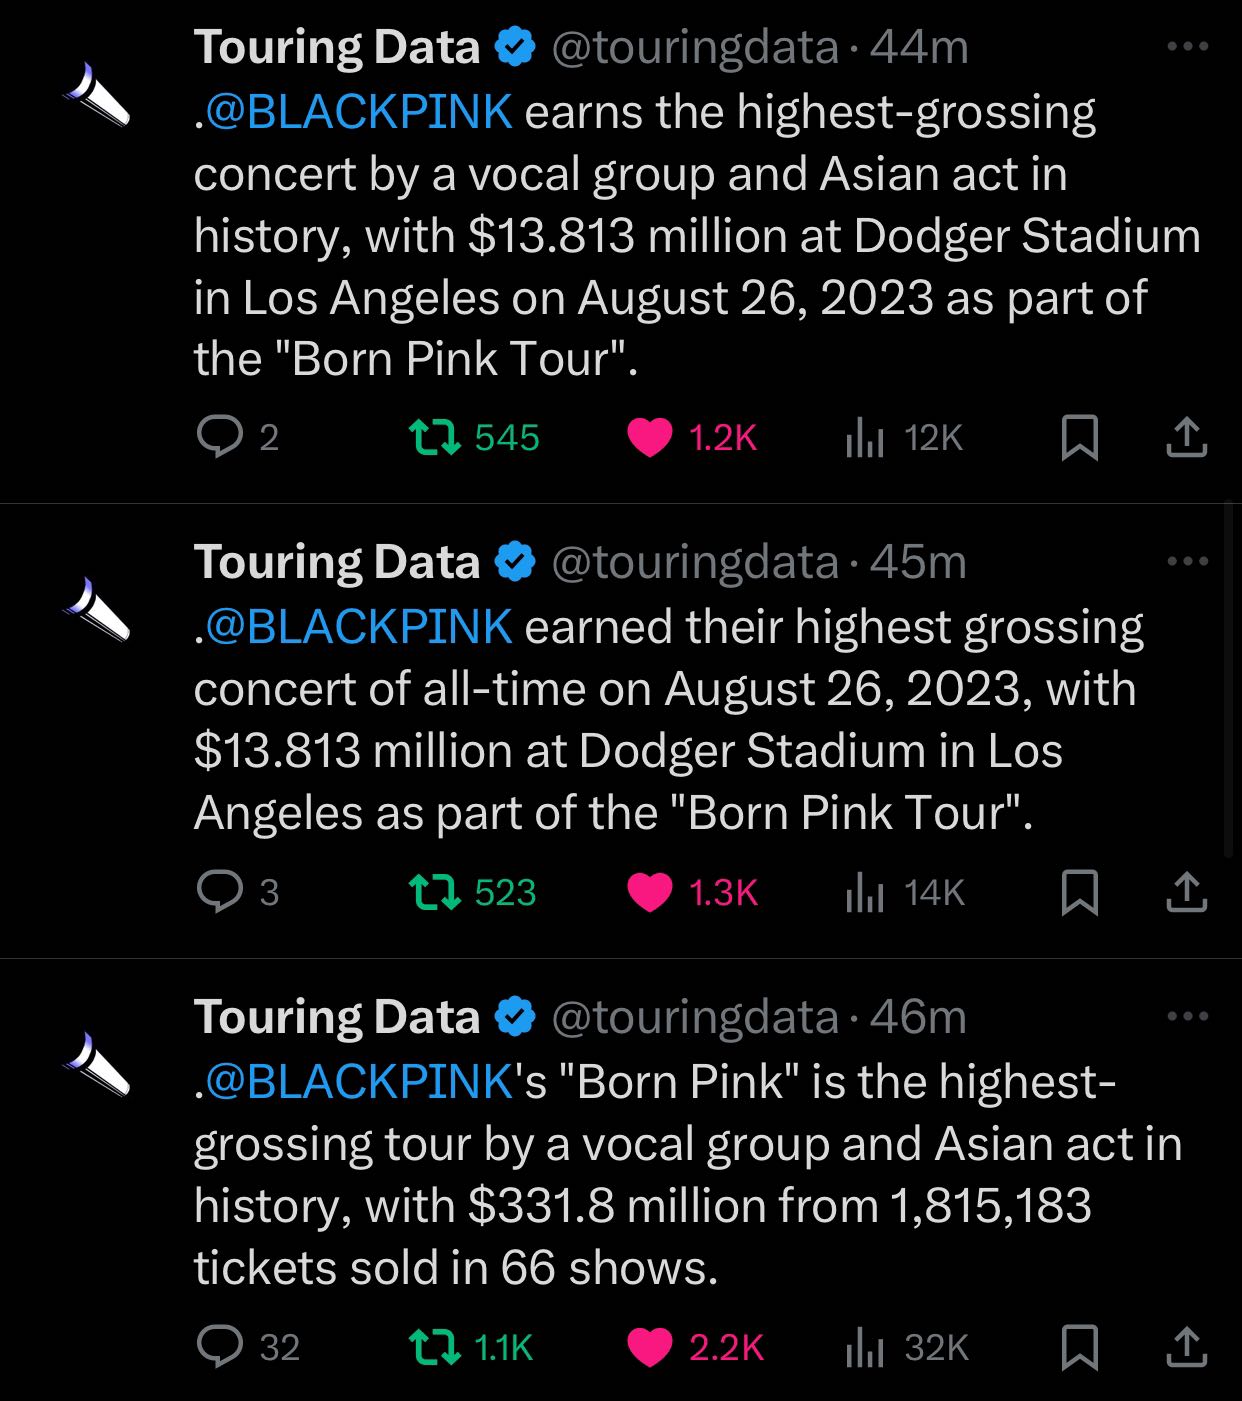Screen dimensions: 1242x1401
Task: Open @touringdata handle on 45m tweet
Action: (695, 562)
